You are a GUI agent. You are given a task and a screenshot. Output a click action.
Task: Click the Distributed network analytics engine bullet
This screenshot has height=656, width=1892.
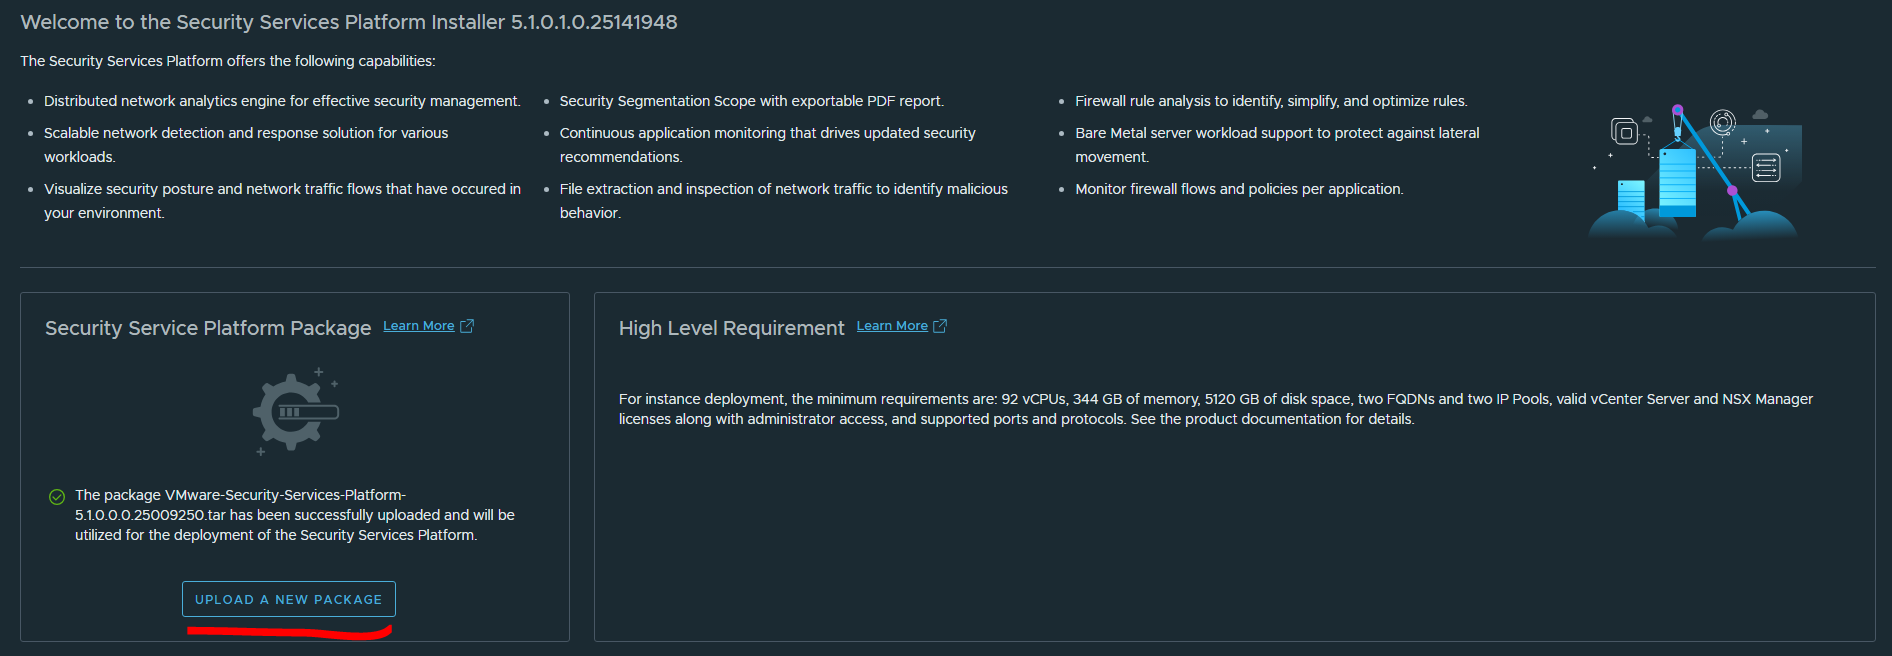click(282, 101)
